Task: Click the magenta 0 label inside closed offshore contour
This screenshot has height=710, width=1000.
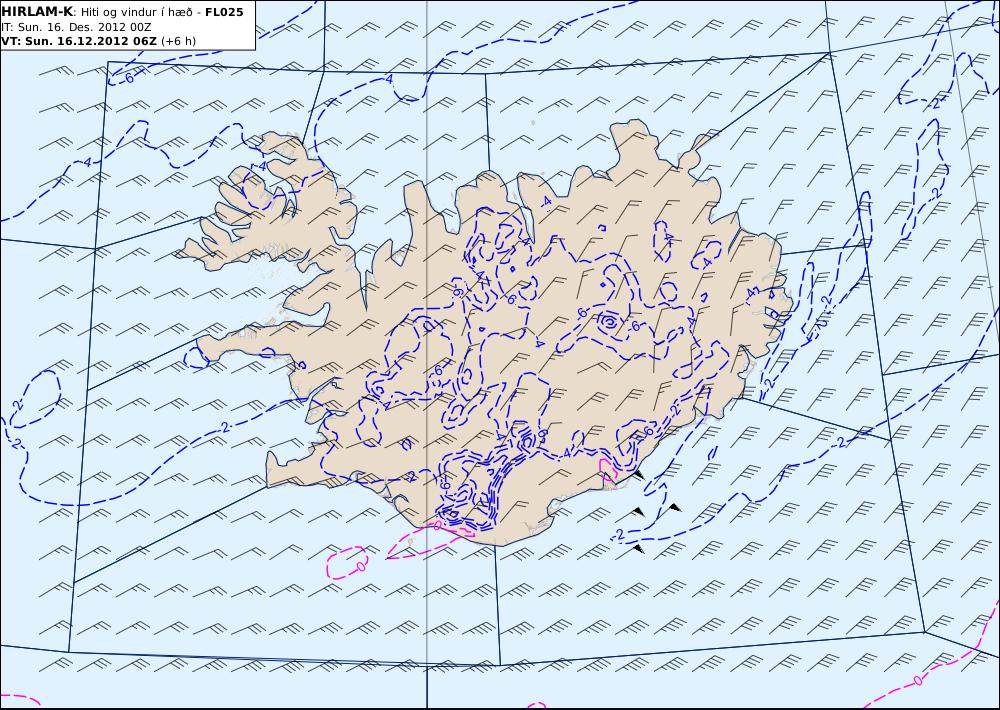Action: pyautogui.click(x=360, y=565)
